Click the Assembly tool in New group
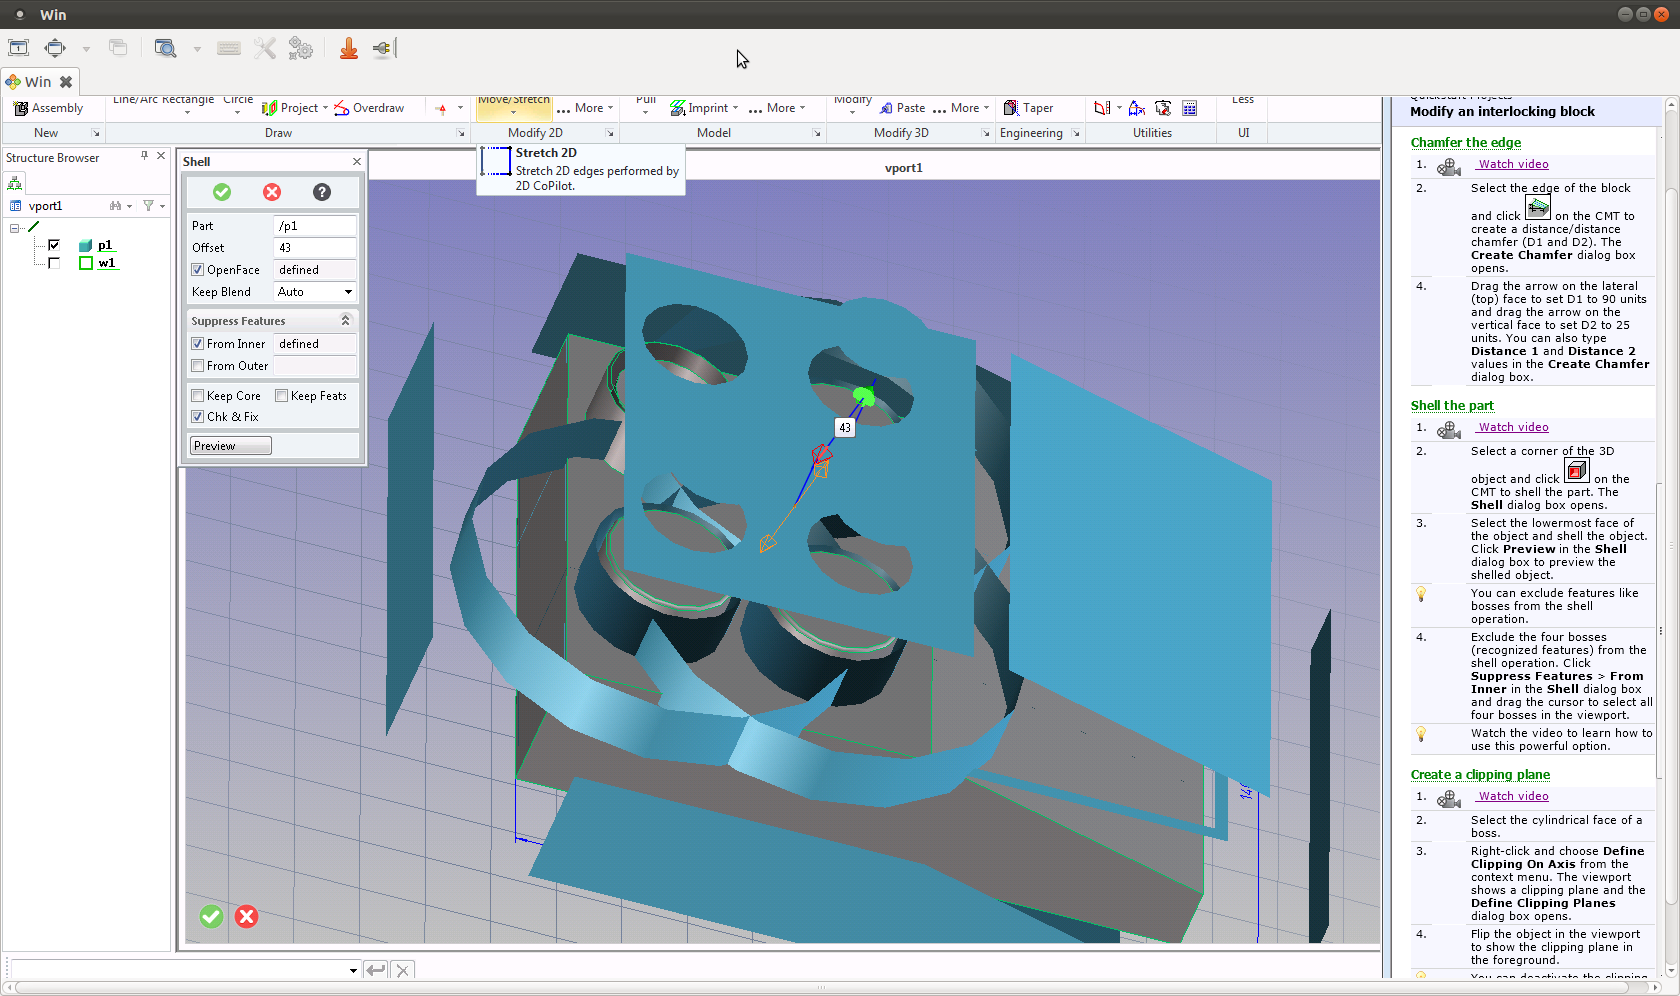 coord(49,108)
